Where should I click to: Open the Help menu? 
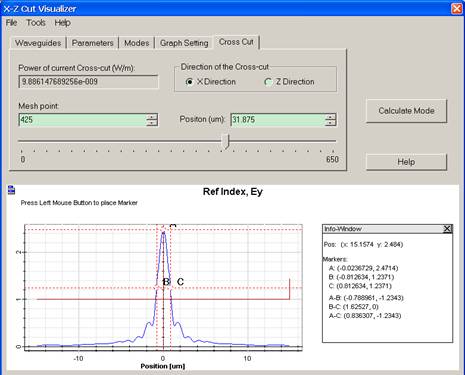pyautogui.click(x=62, y=23)
